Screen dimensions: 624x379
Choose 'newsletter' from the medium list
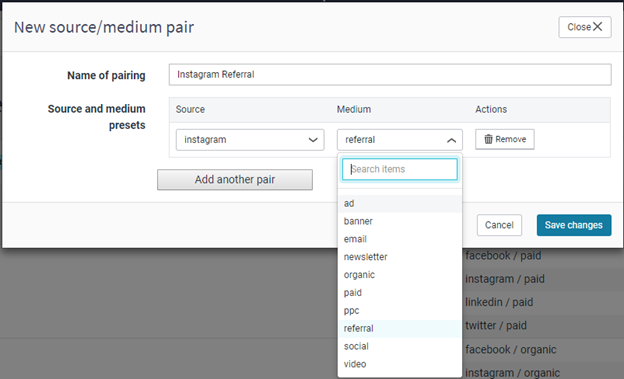[400, 257]
